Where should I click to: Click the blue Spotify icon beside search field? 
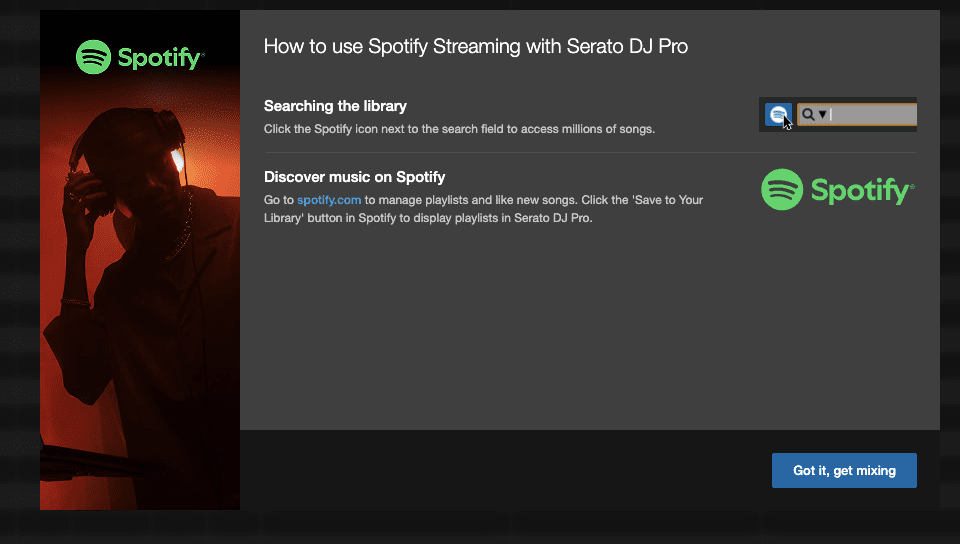click(777, 114)
